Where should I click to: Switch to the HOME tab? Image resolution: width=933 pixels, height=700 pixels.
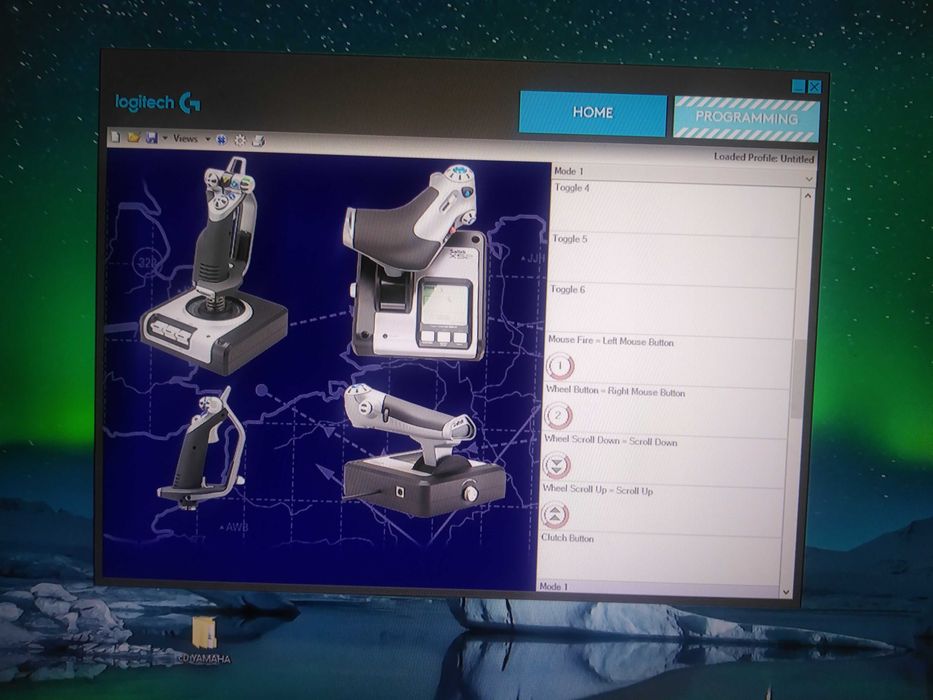593,113
